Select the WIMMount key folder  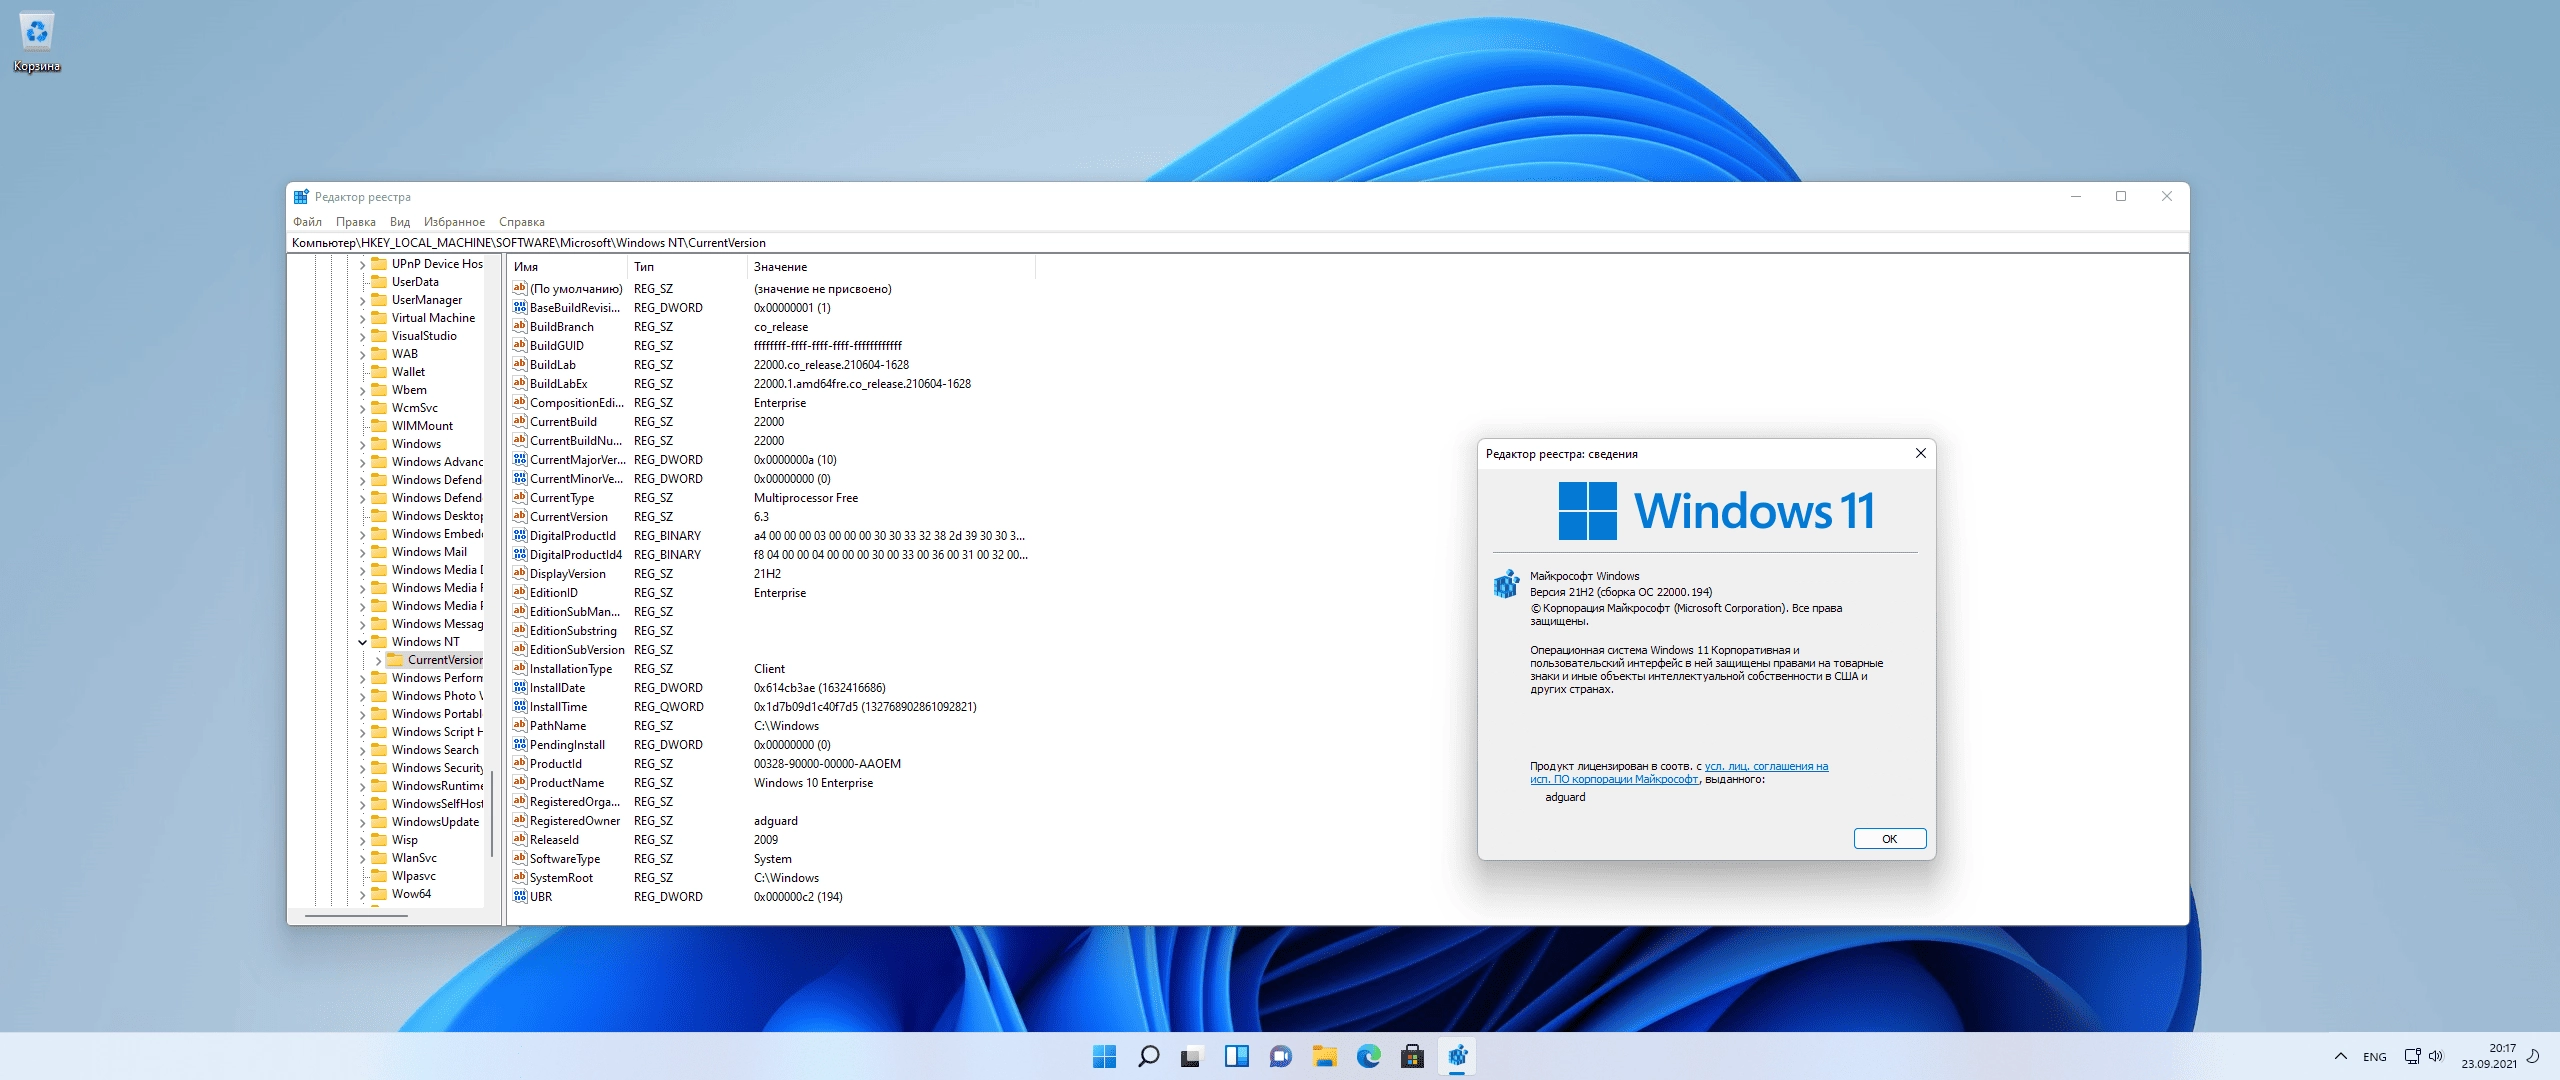[412, 426]
